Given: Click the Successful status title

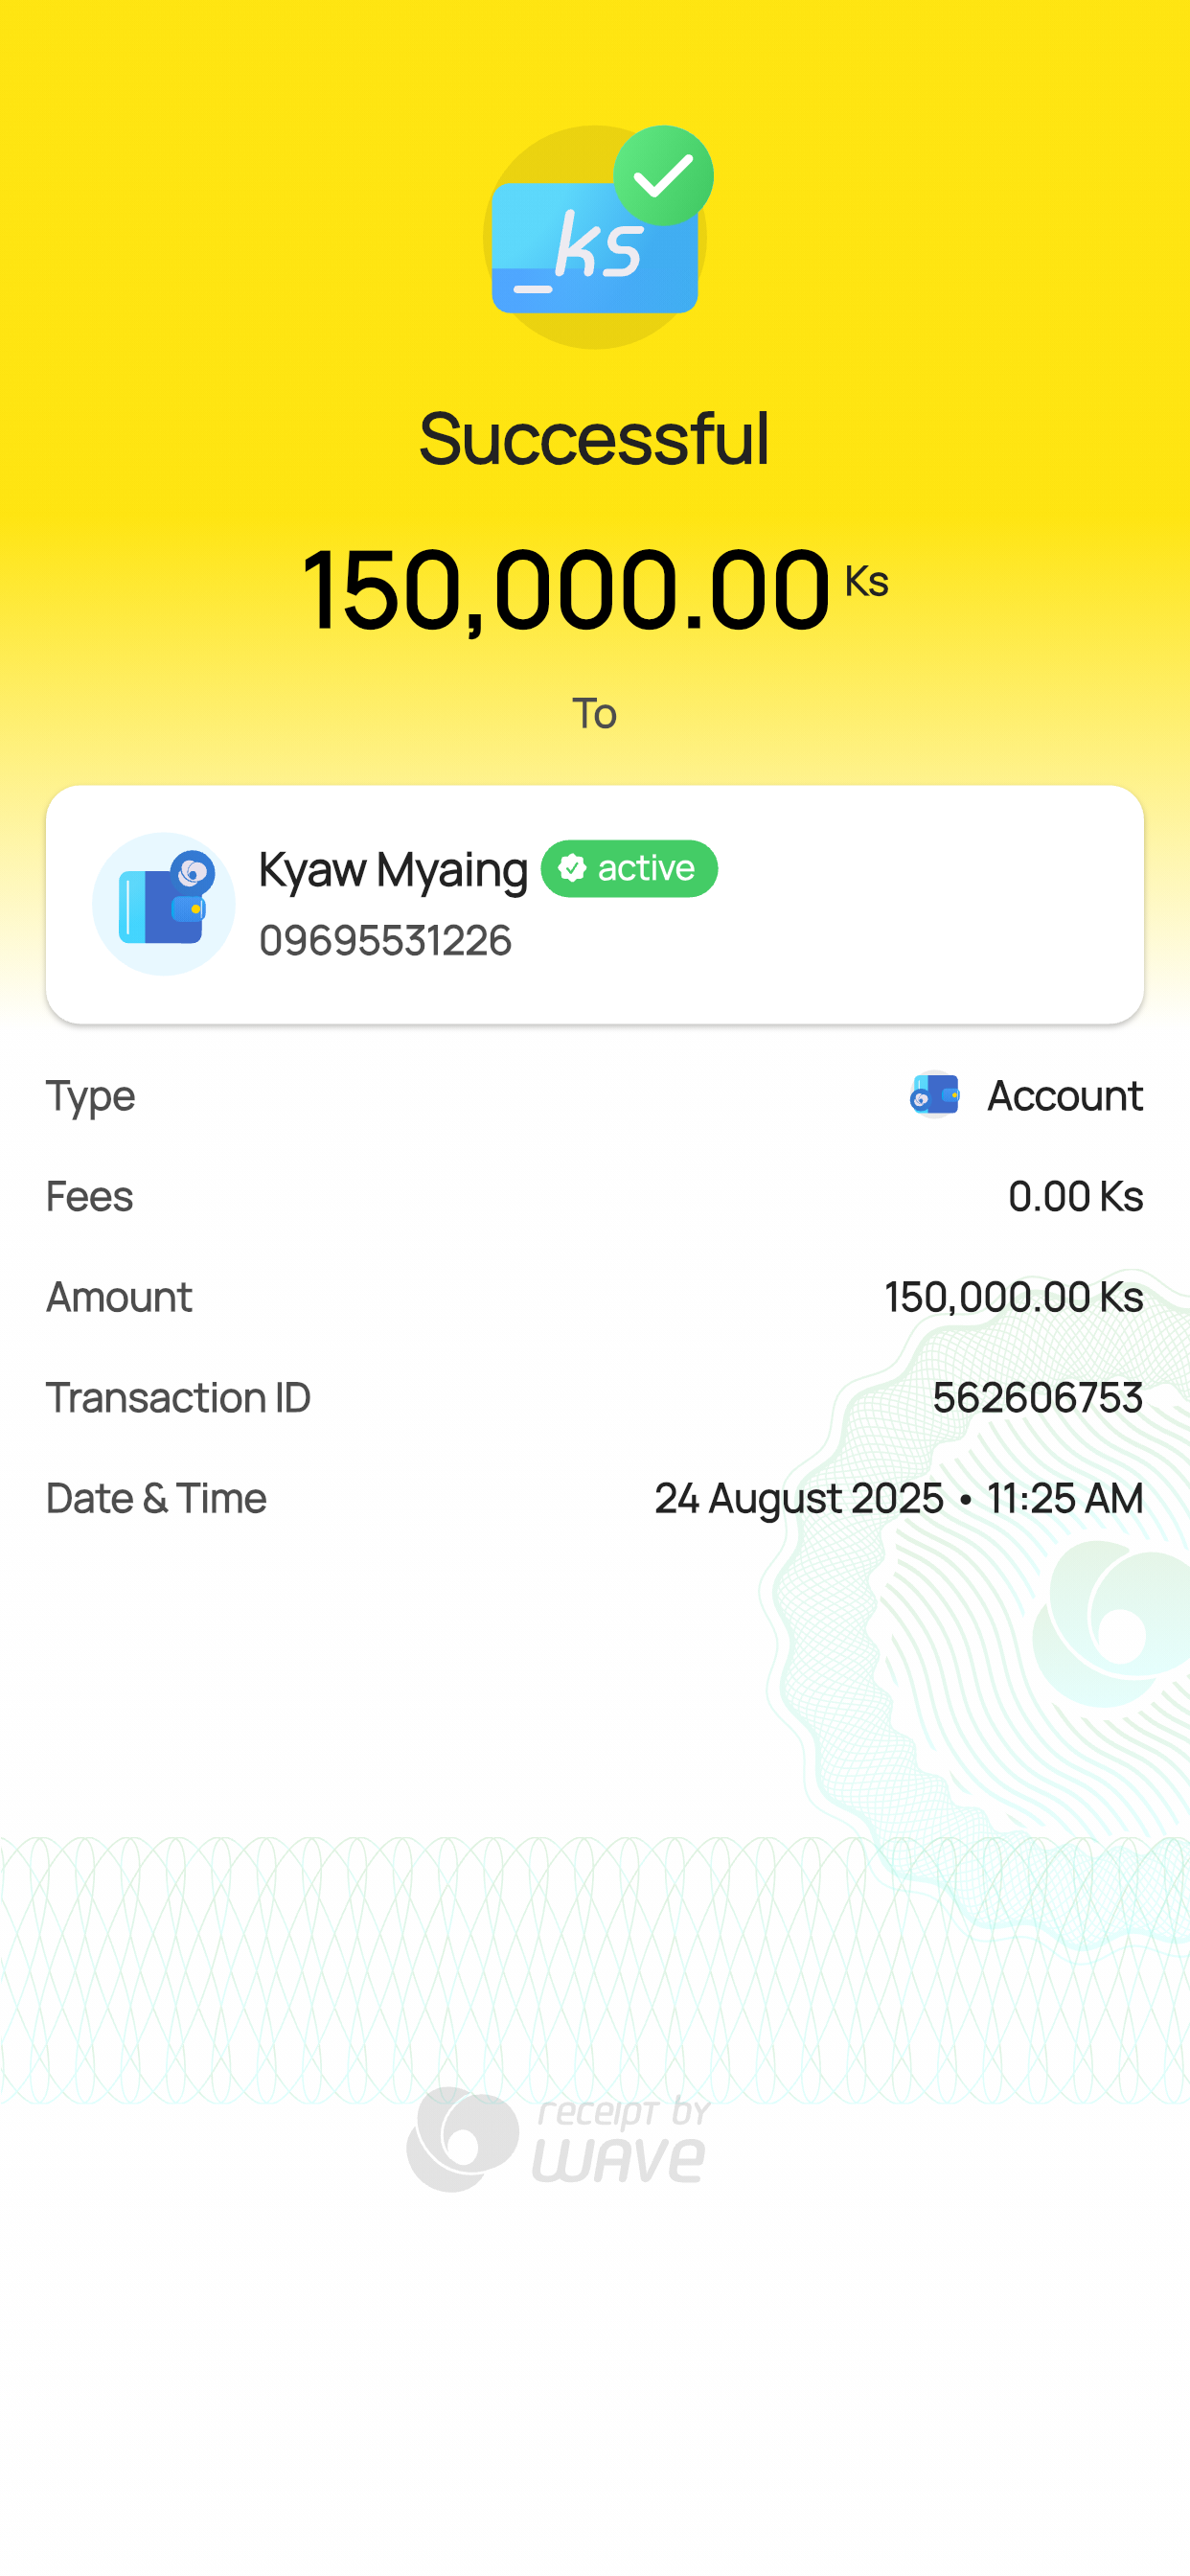Looking at the screenshot, I should point(594,438).
